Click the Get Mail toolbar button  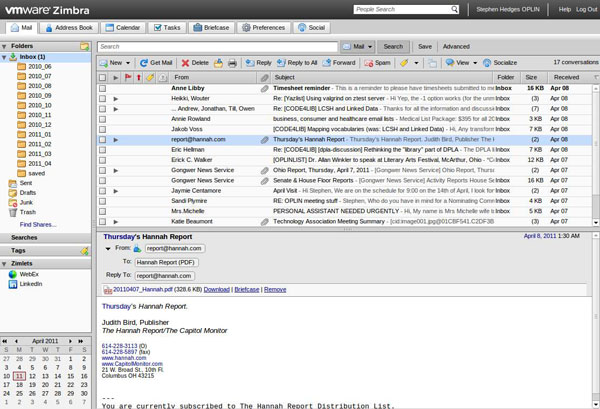point(157,62)
